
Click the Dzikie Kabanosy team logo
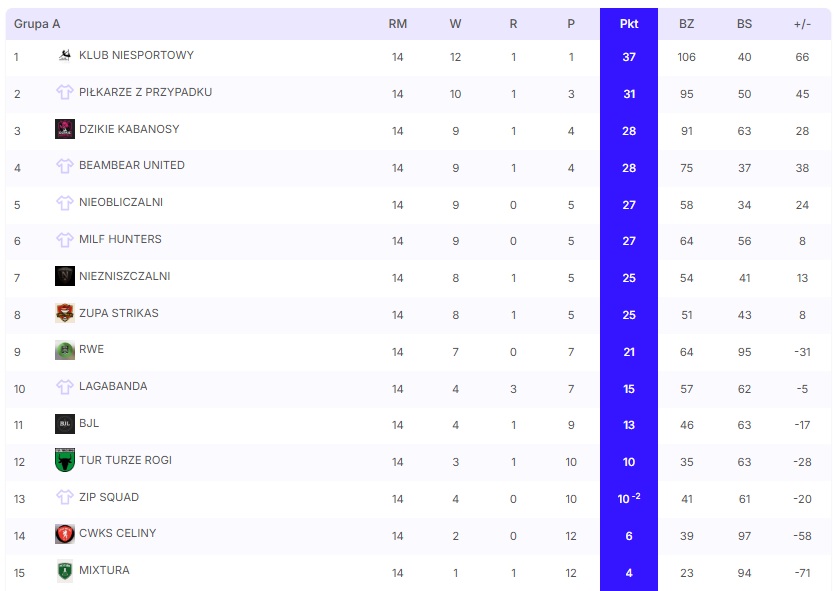65,129
